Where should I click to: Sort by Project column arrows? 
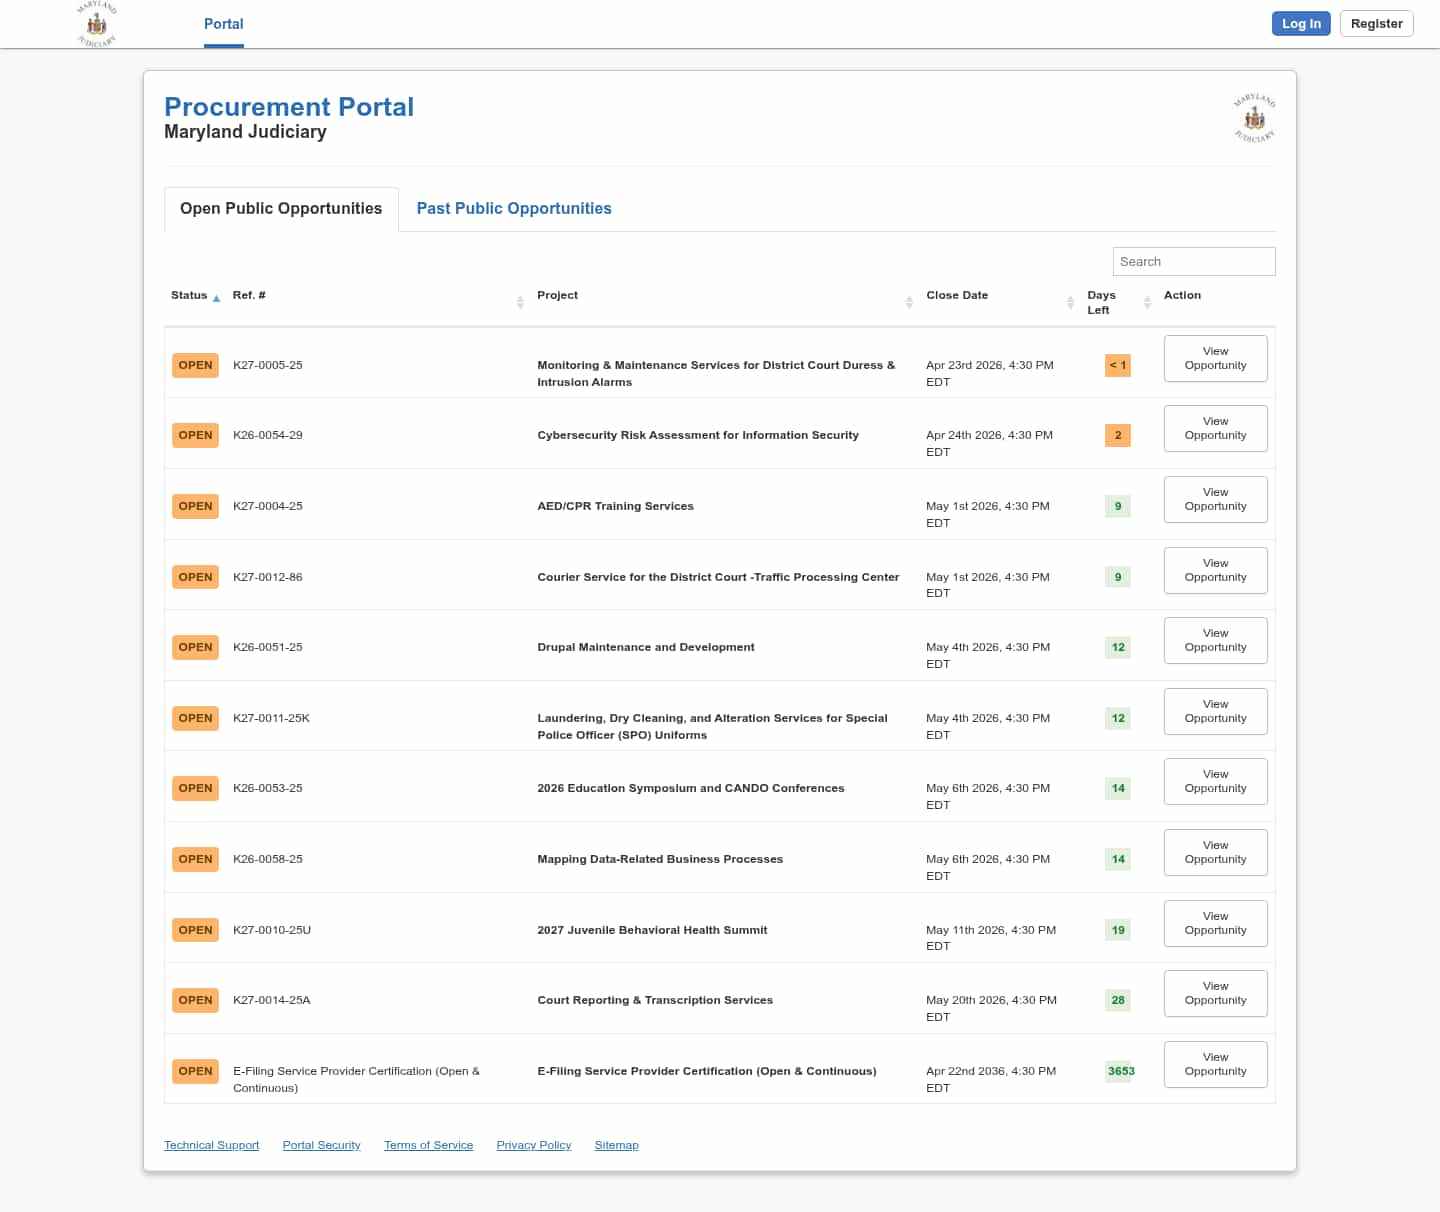[x=909, y=302]
